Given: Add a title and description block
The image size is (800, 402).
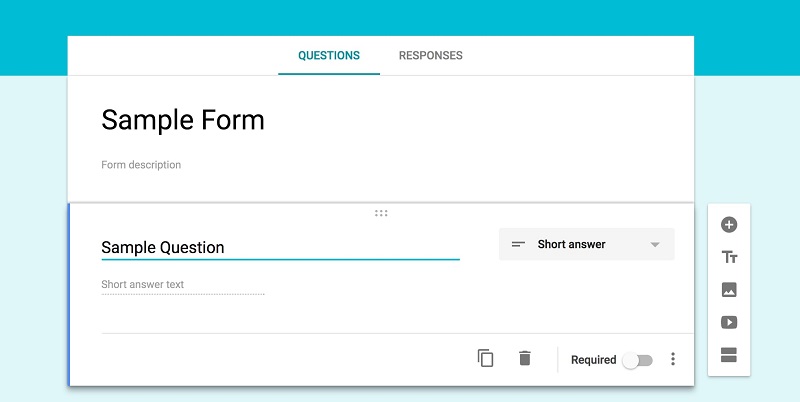Looking at the screenshot, I should (x=729, y=257).
